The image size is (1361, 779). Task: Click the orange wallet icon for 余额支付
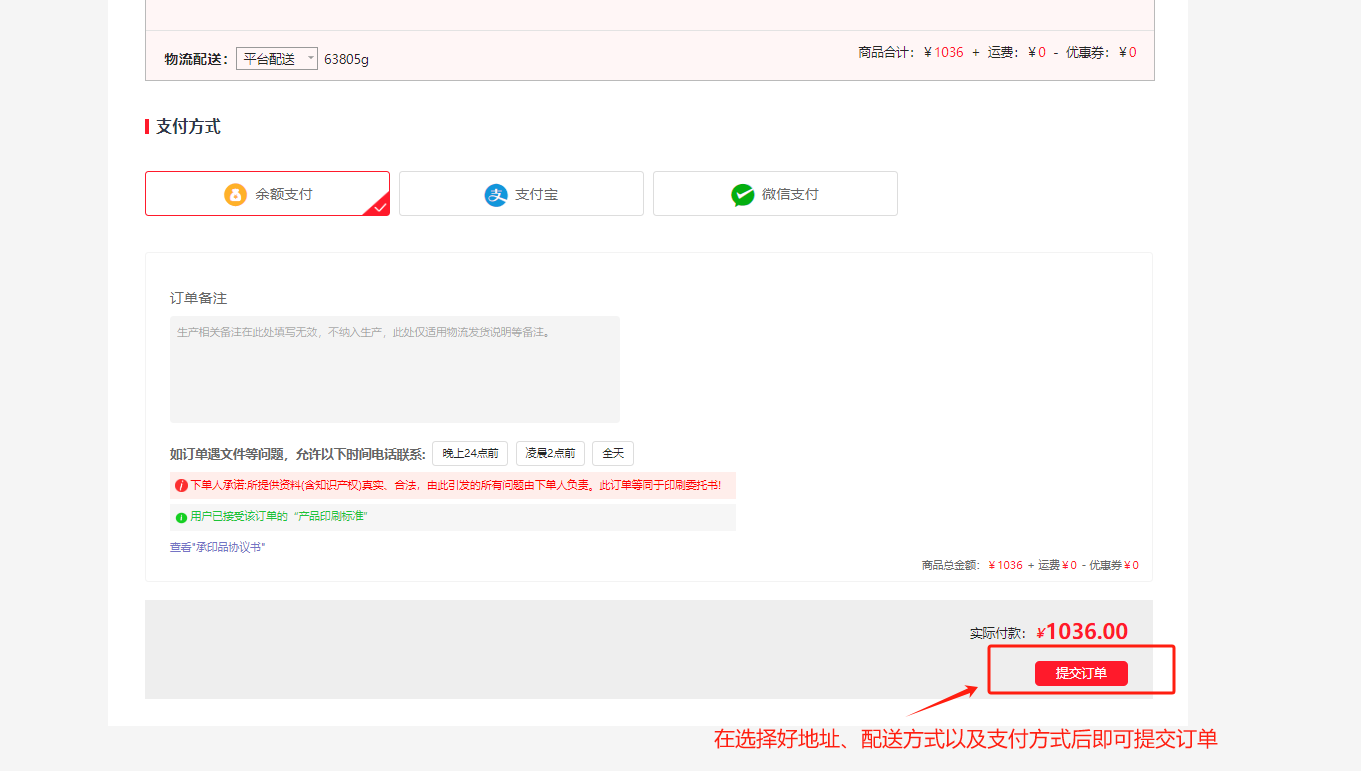click(235, 194)
